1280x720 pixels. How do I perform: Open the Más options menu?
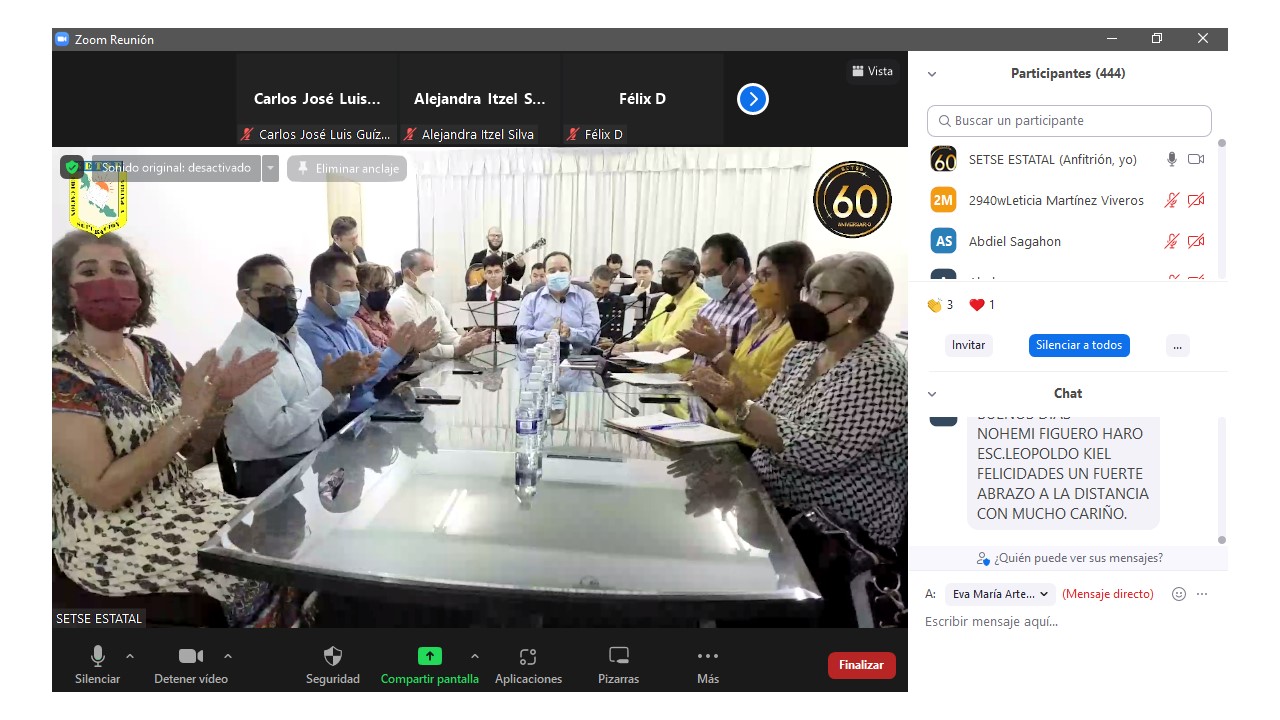[708, 665]
